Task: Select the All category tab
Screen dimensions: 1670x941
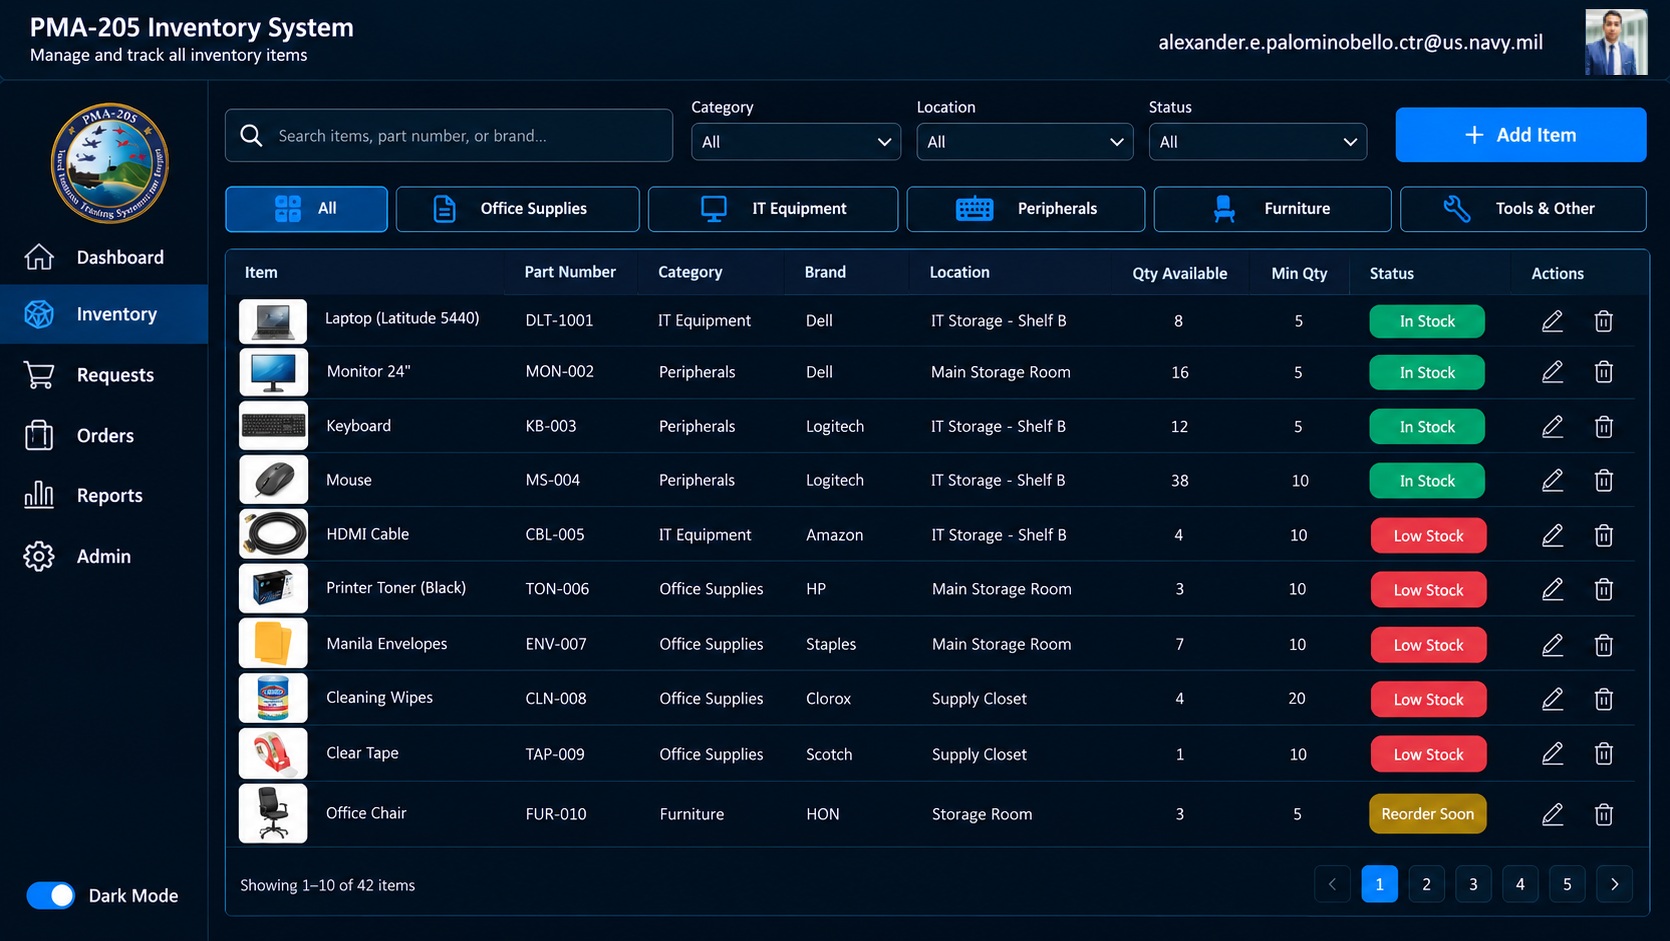Action: click(x=306, y=209)
